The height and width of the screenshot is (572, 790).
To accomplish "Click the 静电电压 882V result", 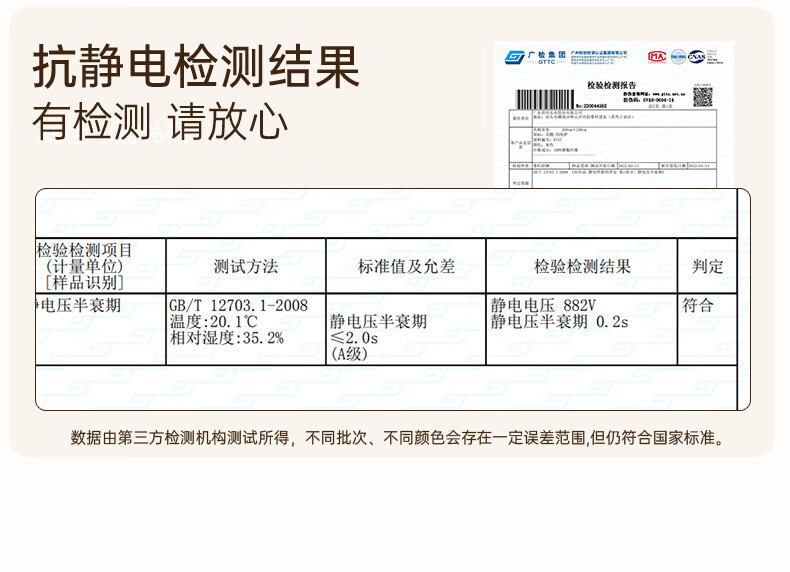I will click(543, 305).
